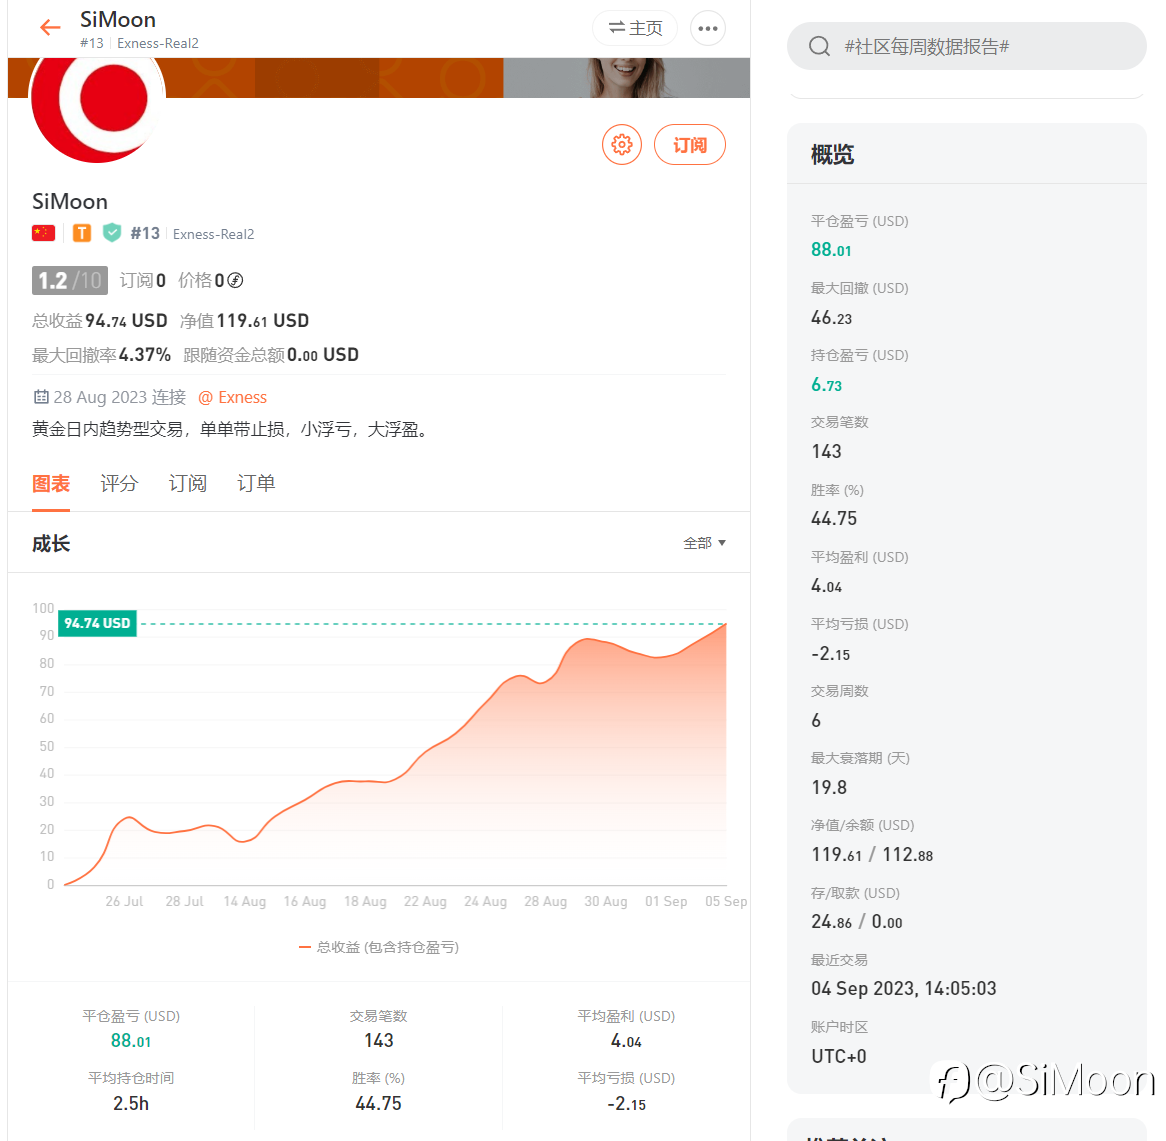Image resolution: width=1166 pixels, height=1141 pixels.
Task: Click the 05 Sep chart axis label
Action: pyautogui.click(x=726, y=901)
